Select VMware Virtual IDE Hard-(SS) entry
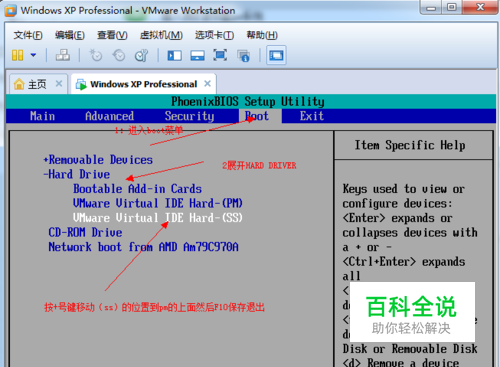This screenshot has width=500, height=367. click(158, 218)
